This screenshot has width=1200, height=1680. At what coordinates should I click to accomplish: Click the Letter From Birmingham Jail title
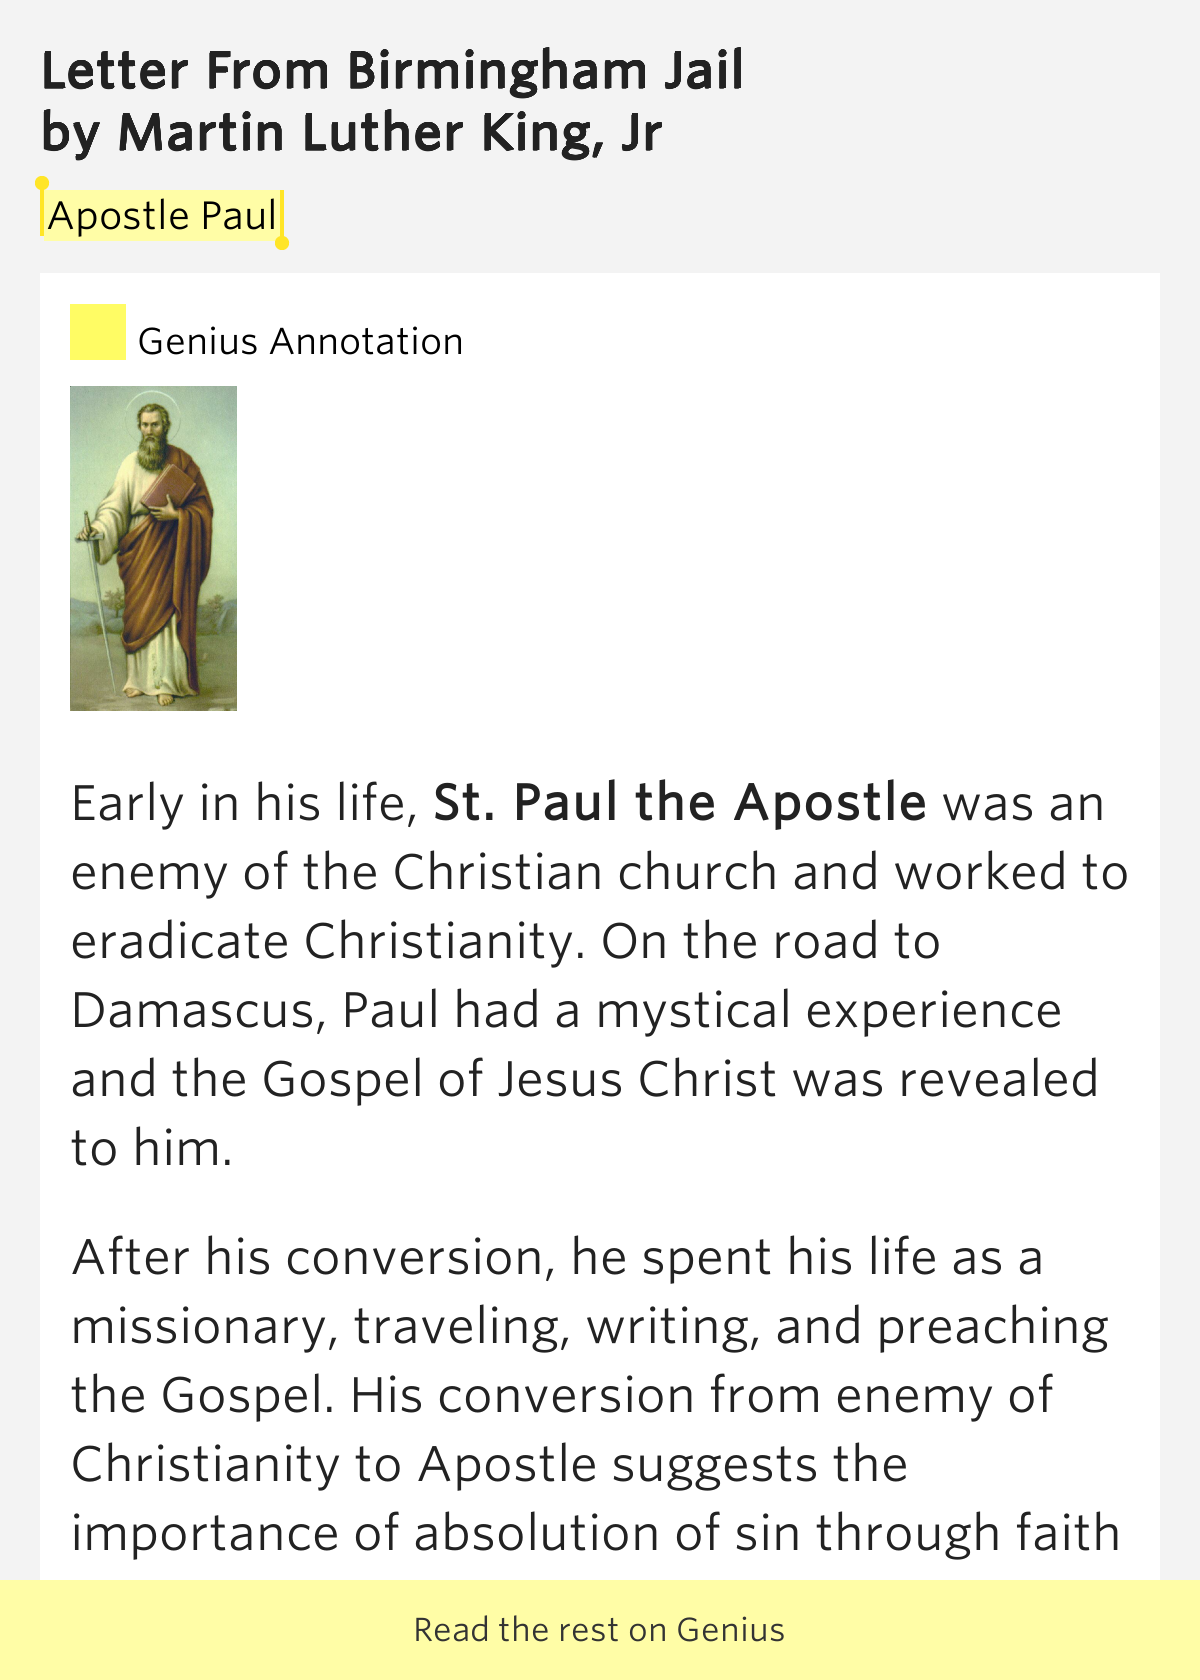pyautogui.click(x=392, y=71)
